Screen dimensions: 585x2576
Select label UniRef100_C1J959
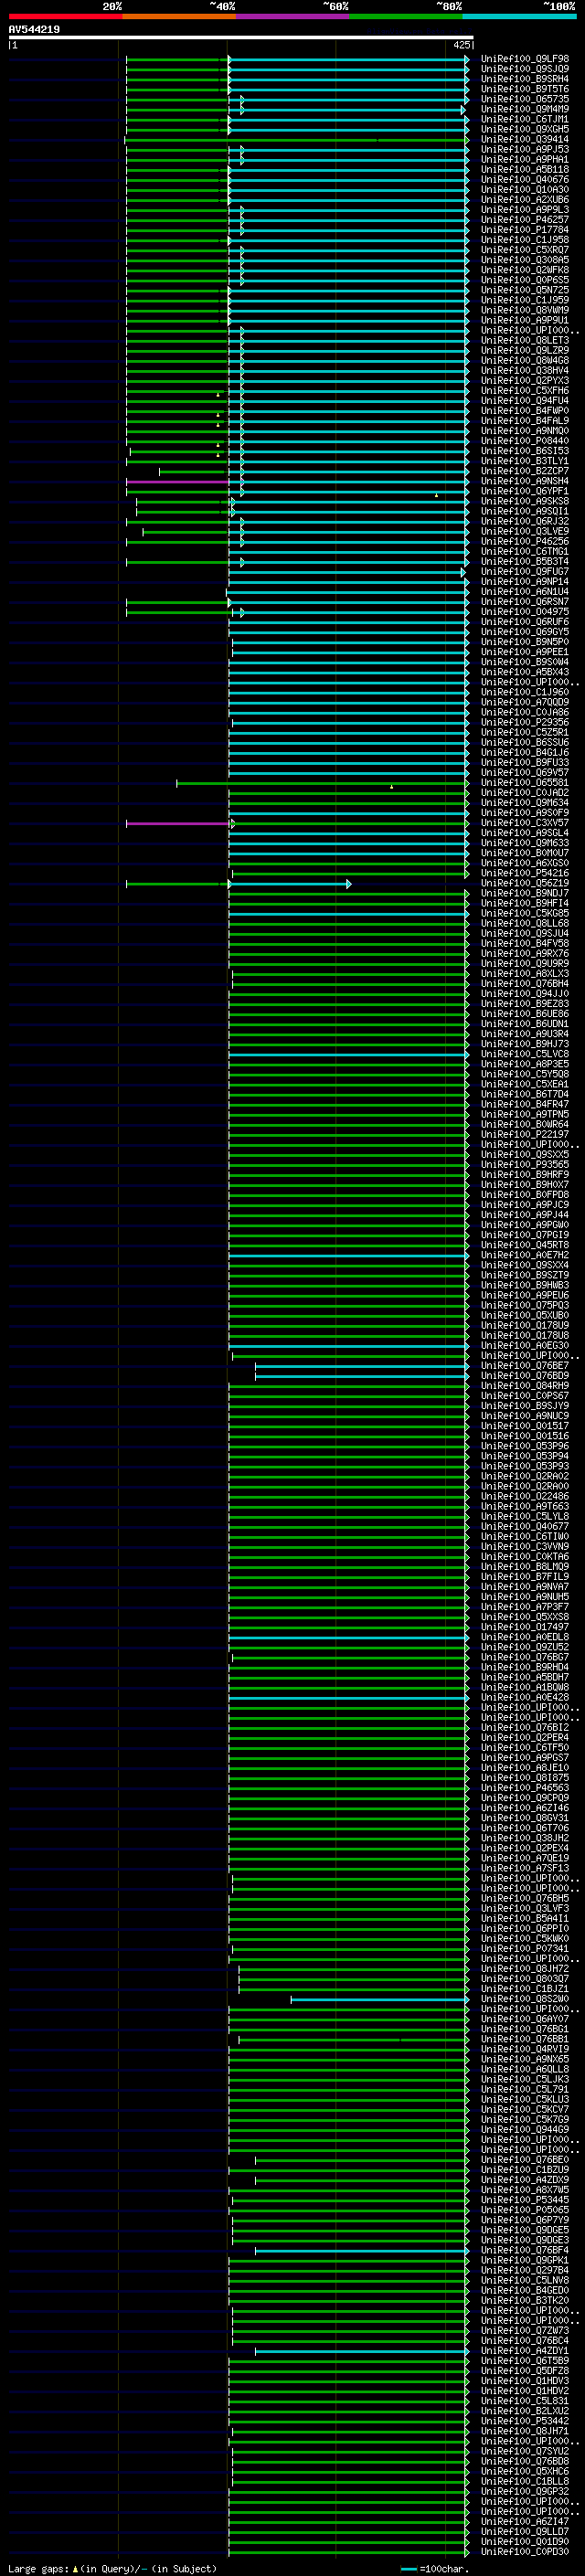coord(525,300)
